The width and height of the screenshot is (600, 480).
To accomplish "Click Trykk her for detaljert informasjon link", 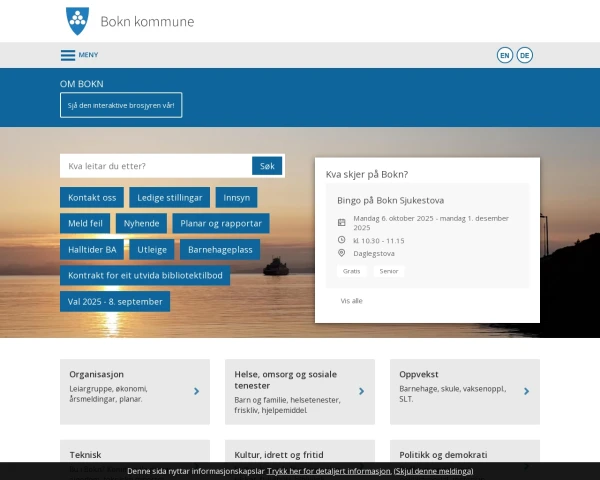I will (328, 471).
